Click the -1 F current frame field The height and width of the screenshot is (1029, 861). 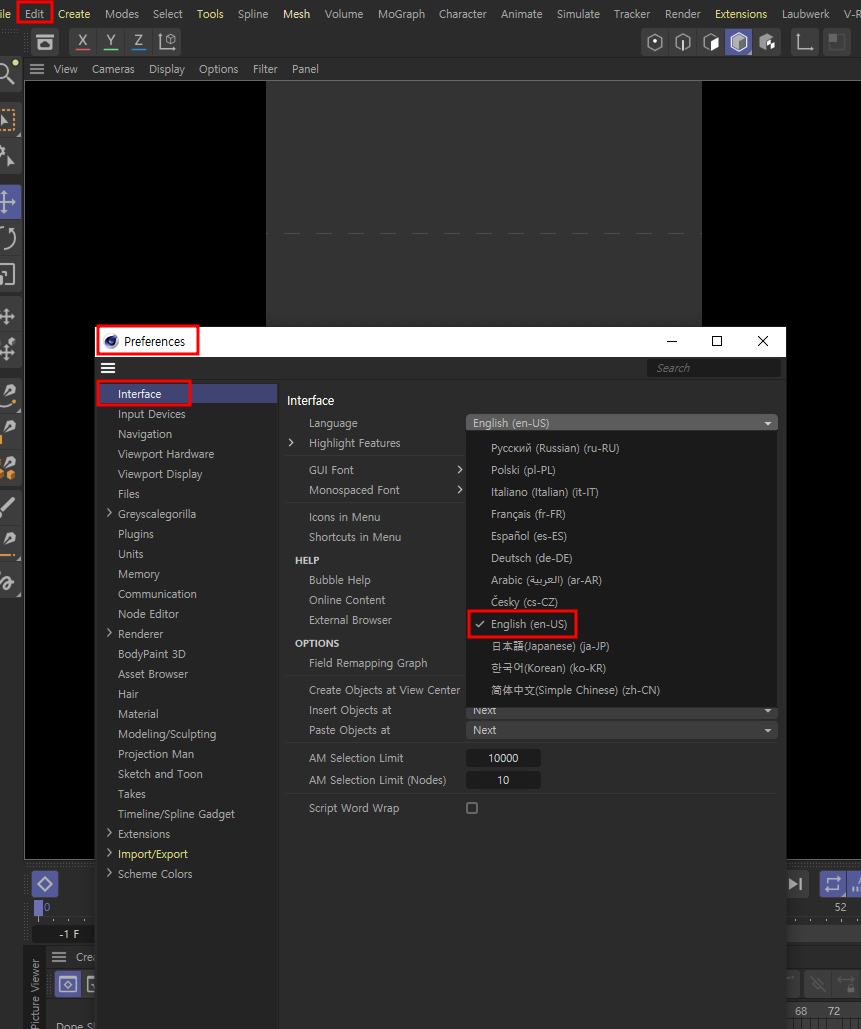click(x=63, y=934)
